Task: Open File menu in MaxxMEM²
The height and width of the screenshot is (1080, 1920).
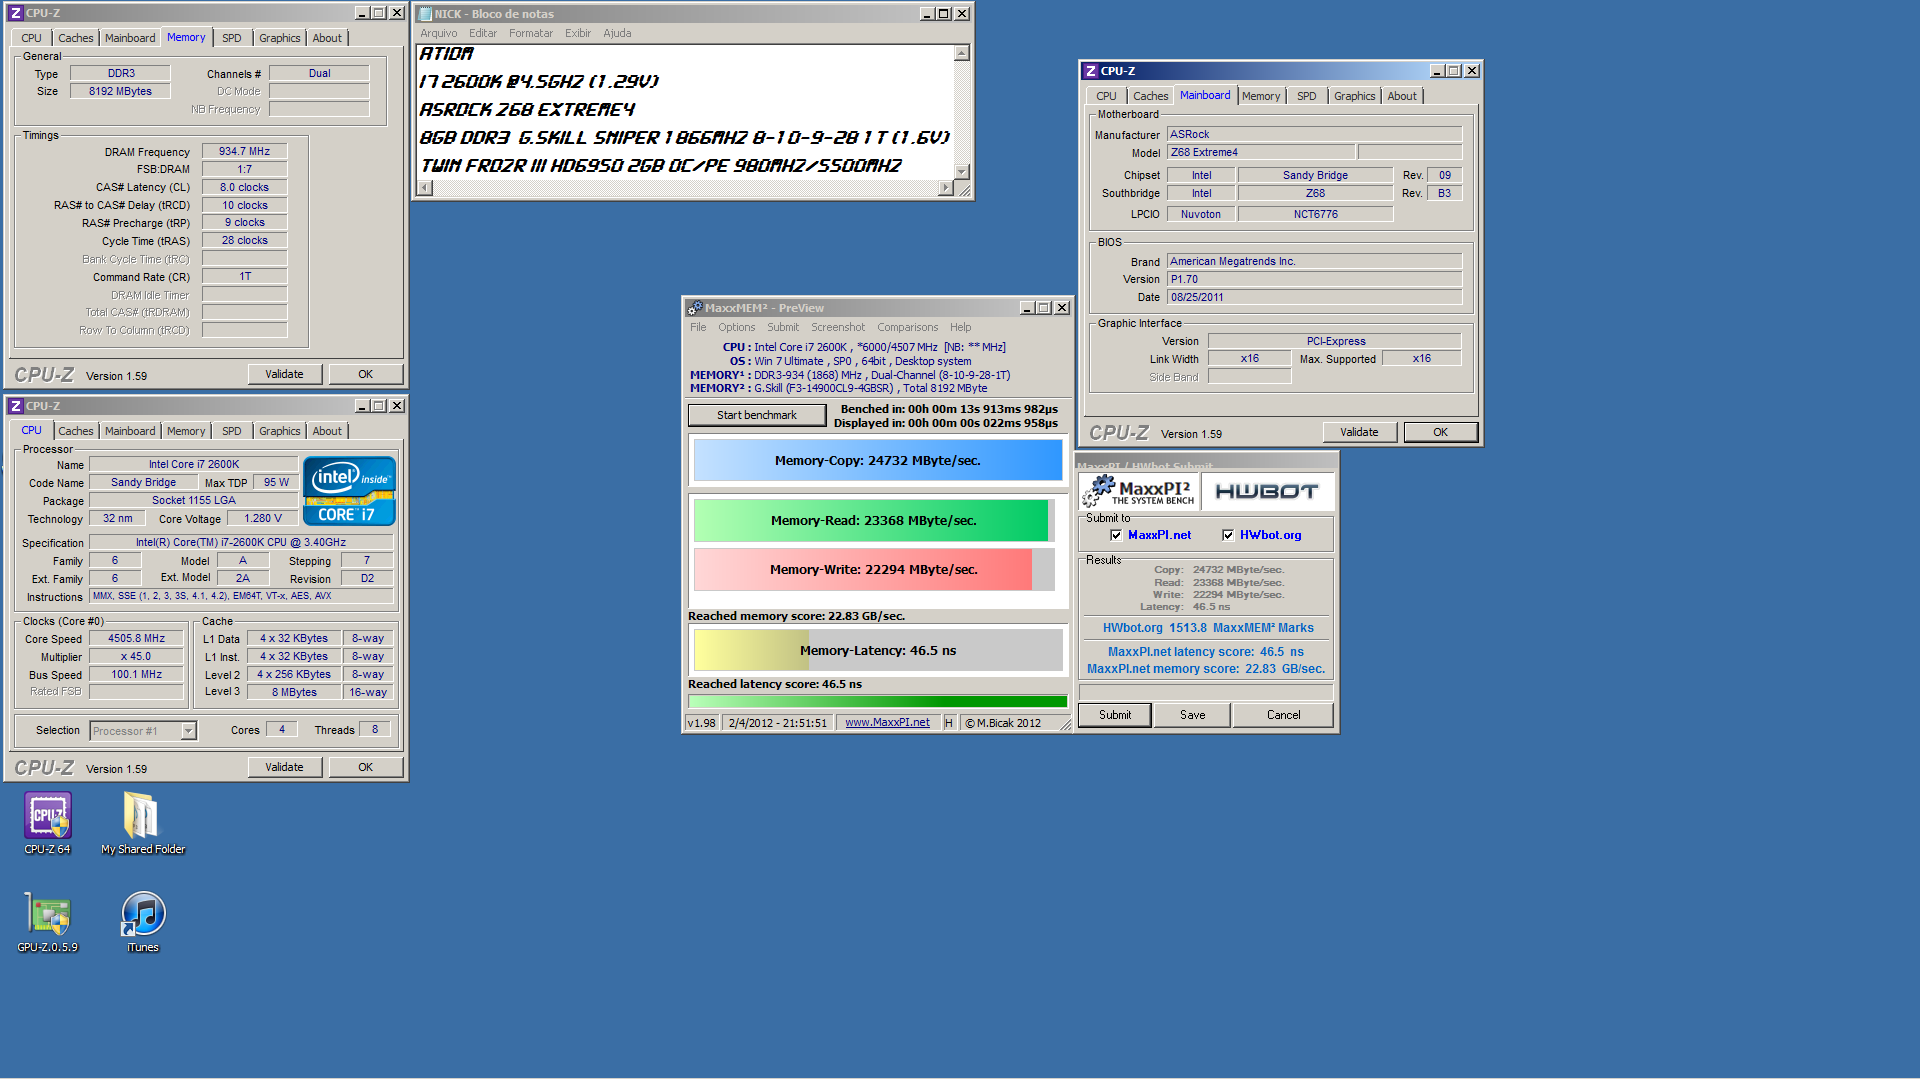Action: (698, 327)
